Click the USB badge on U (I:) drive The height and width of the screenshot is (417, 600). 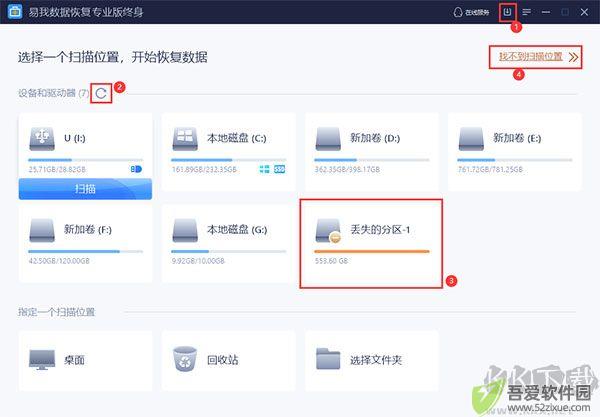pyautogui.click(x=136, y=169)
